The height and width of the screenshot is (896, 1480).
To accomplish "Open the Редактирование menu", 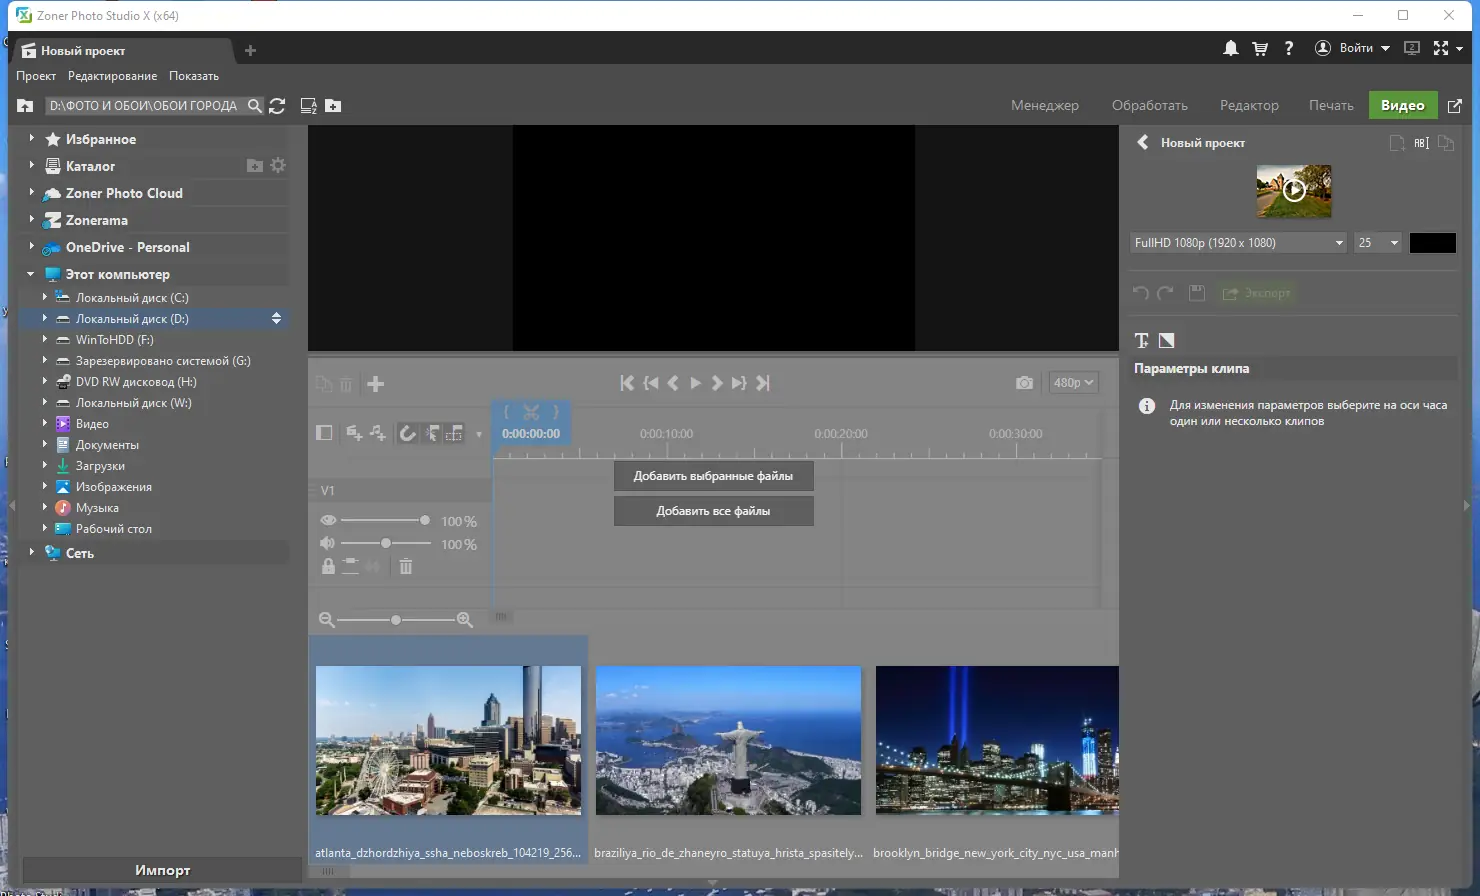I will point(112,76).
